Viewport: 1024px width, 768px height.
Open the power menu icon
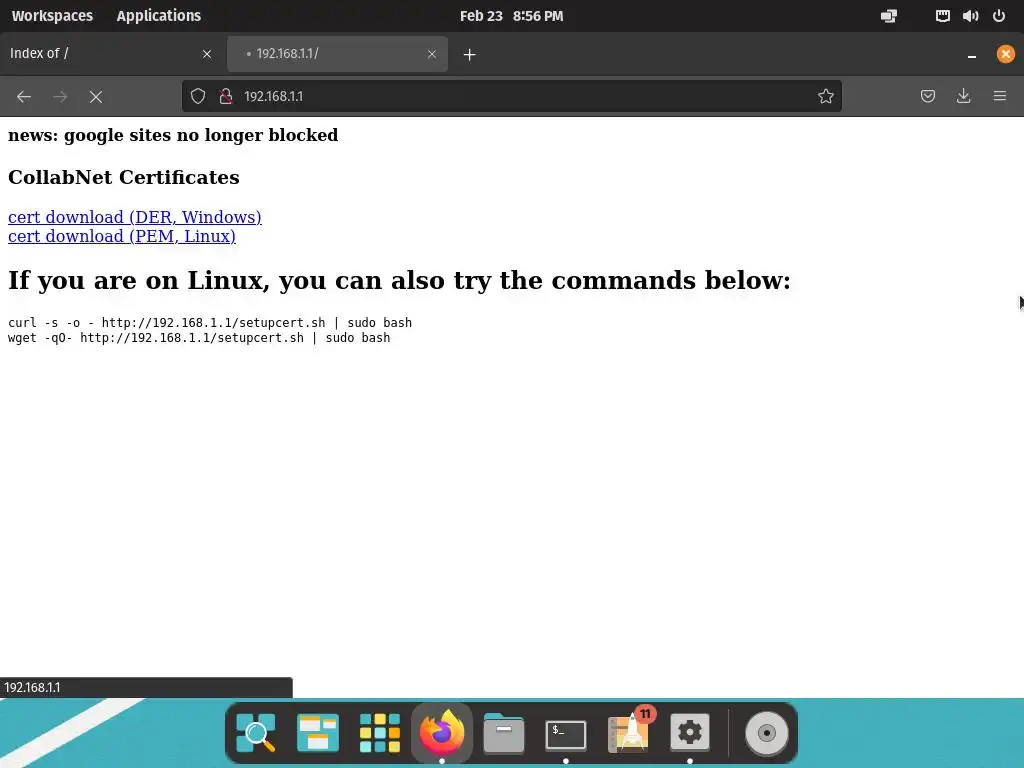999,16
